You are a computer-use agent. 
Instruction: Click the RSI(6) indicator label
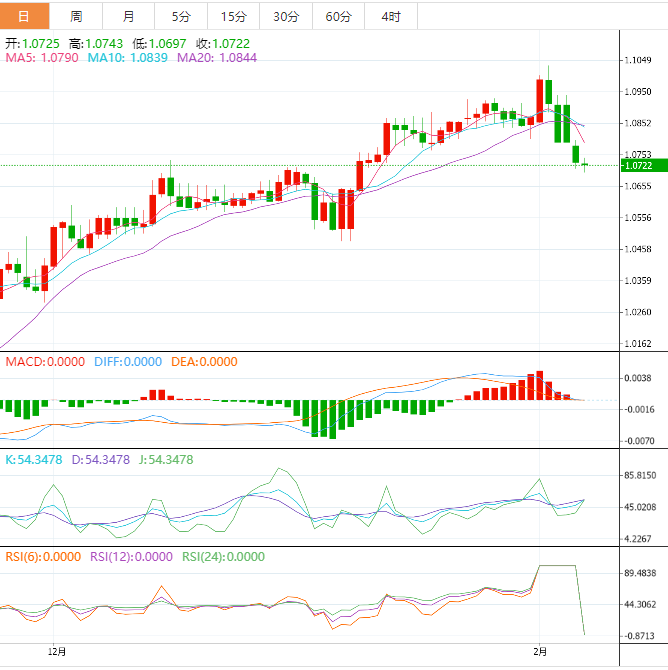click(43, 557)
